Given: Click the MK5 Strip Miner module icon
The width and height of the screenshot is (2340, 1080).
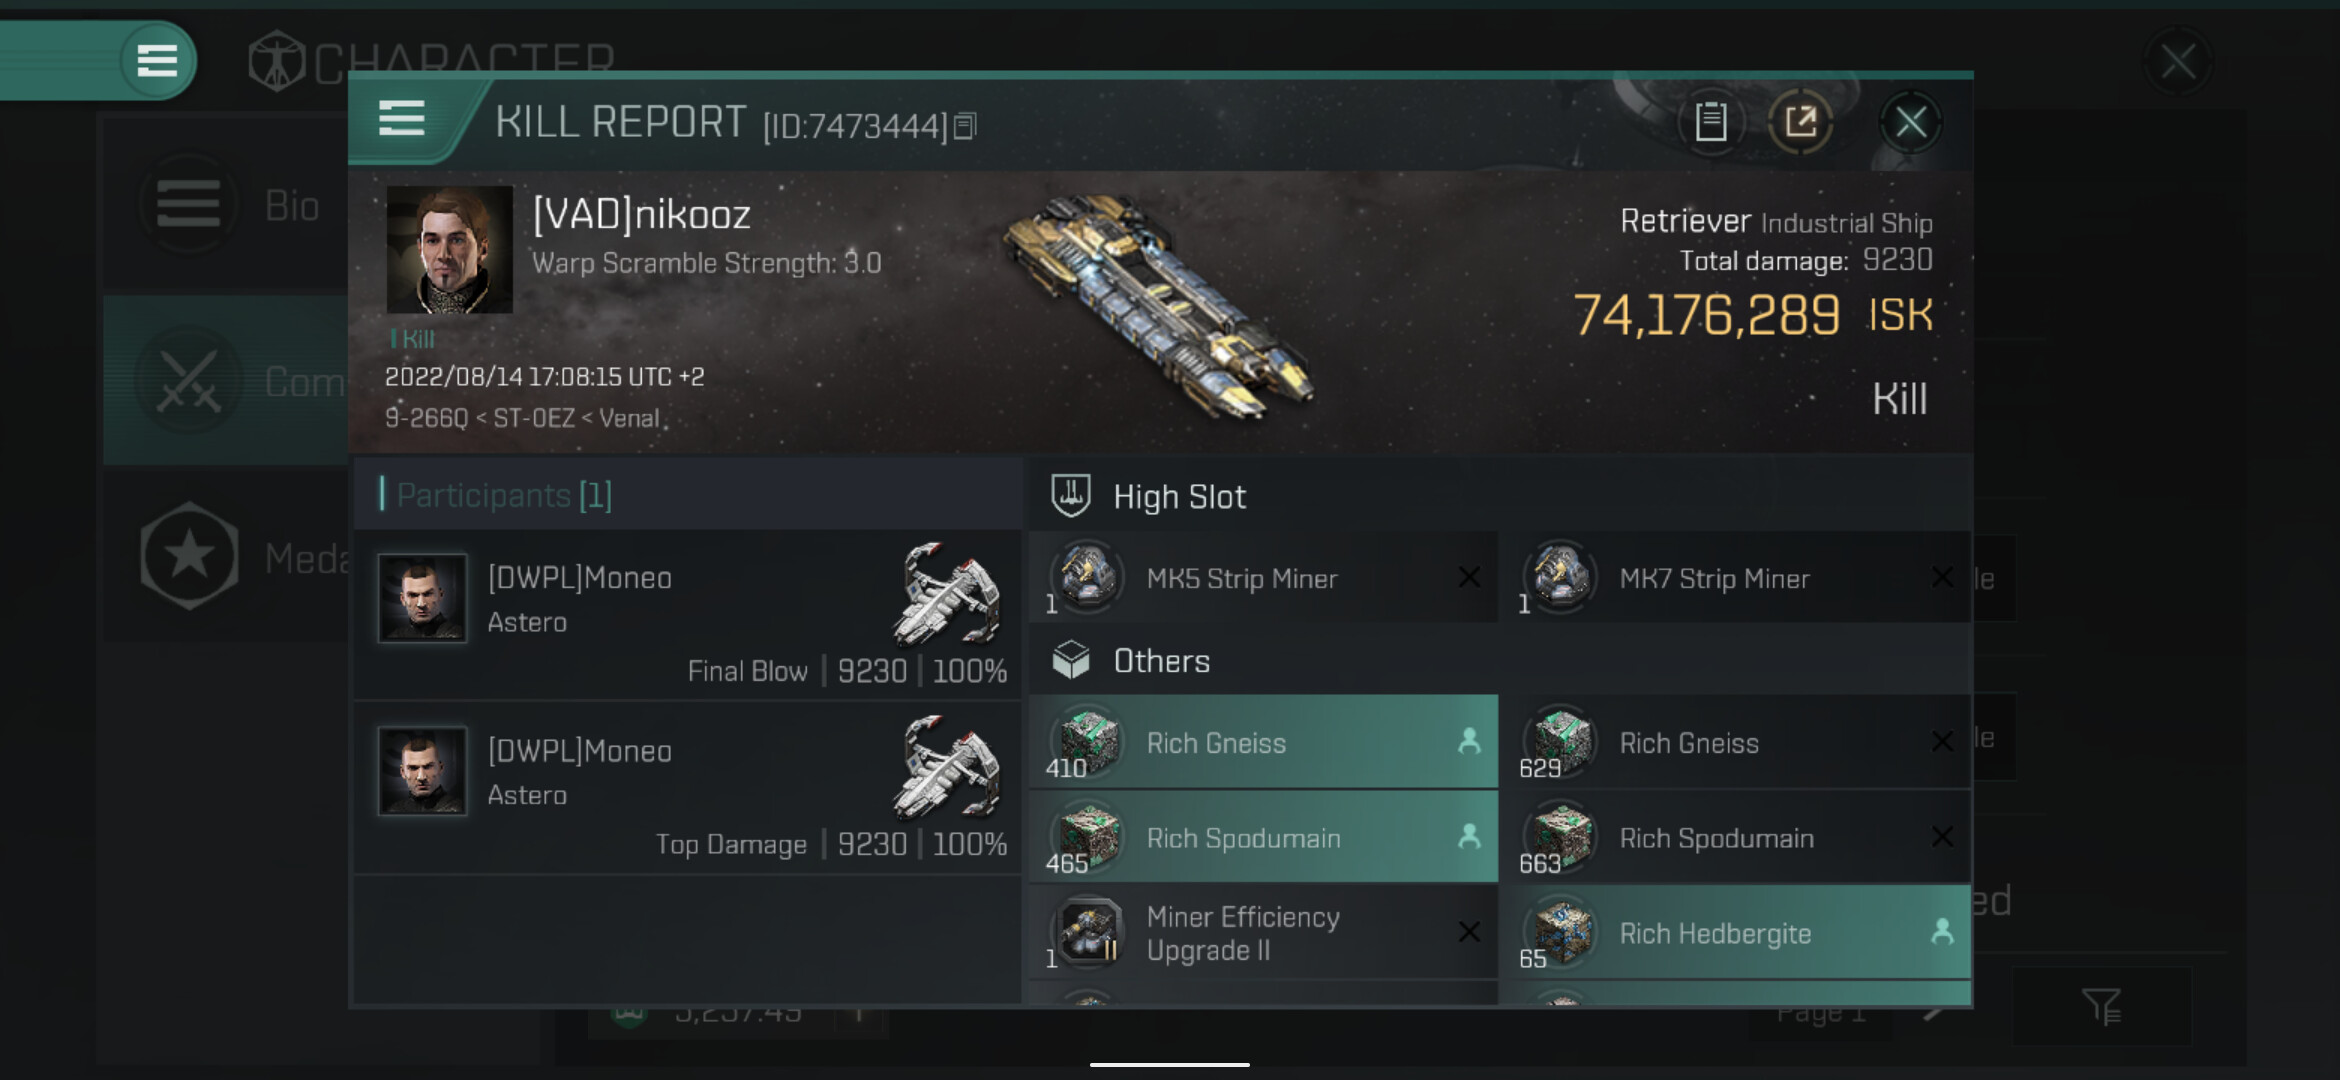Looking at the screenshot, I should 1087,577.
